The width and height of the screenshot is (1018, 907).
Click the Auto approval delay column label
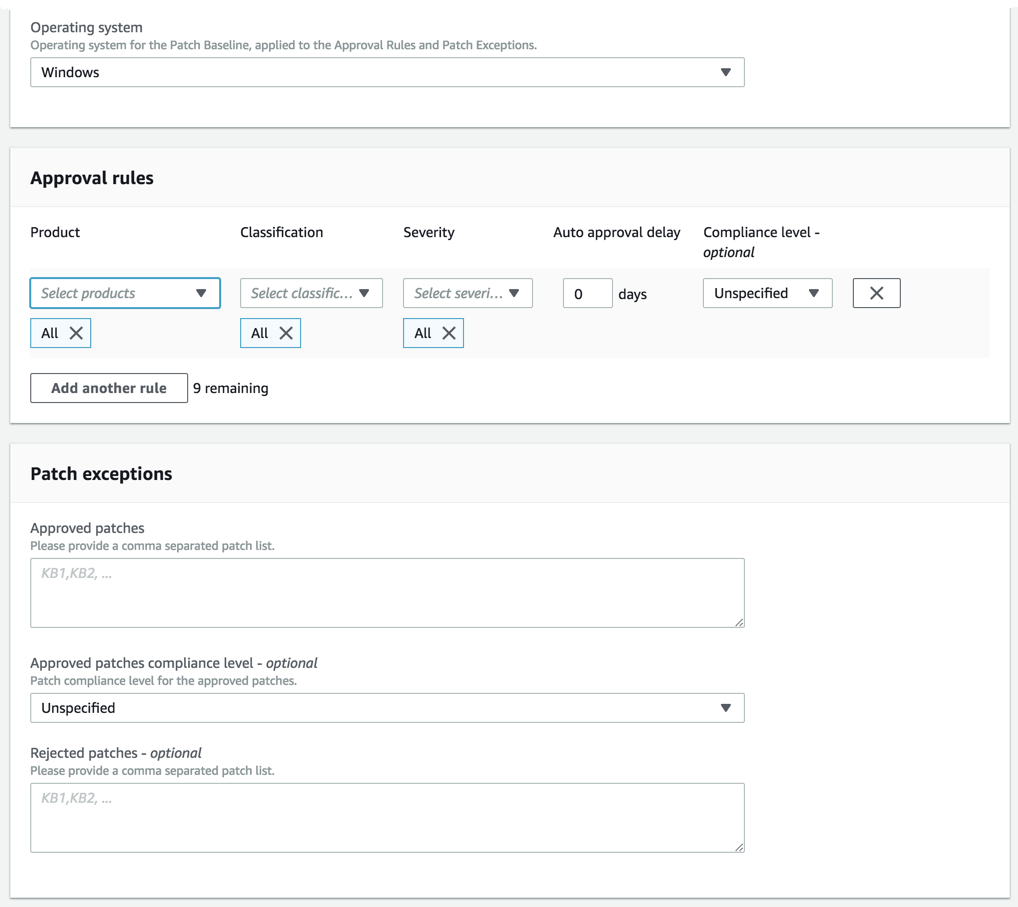click(616, 232)
